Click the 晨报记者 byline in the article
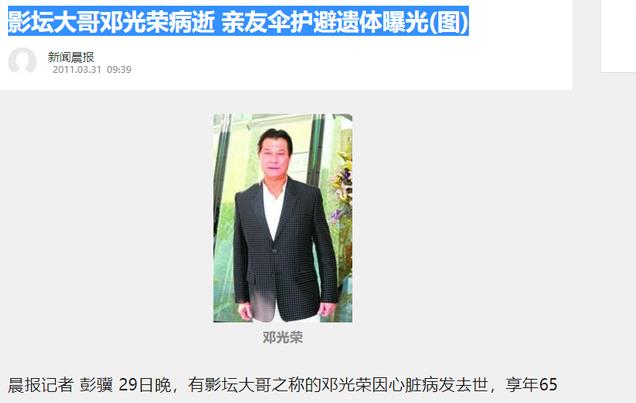This screenshot has width=636, height=403. [41, 385]
